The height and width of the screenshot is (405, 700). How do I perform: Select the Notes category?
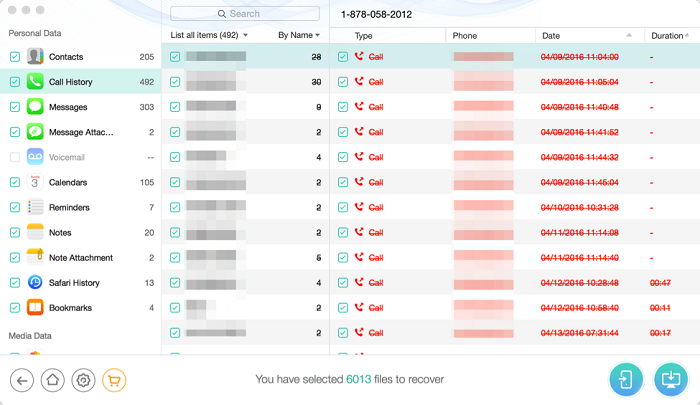click(81, 232)
